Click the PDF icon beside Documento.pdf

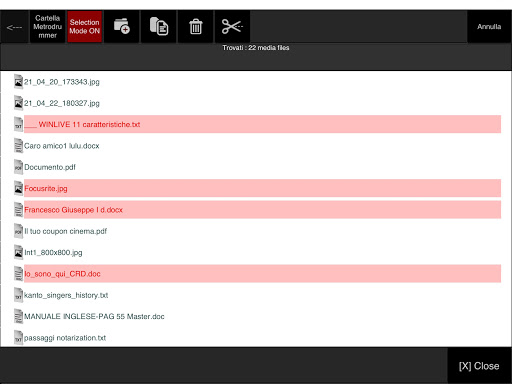coord(18,167)
